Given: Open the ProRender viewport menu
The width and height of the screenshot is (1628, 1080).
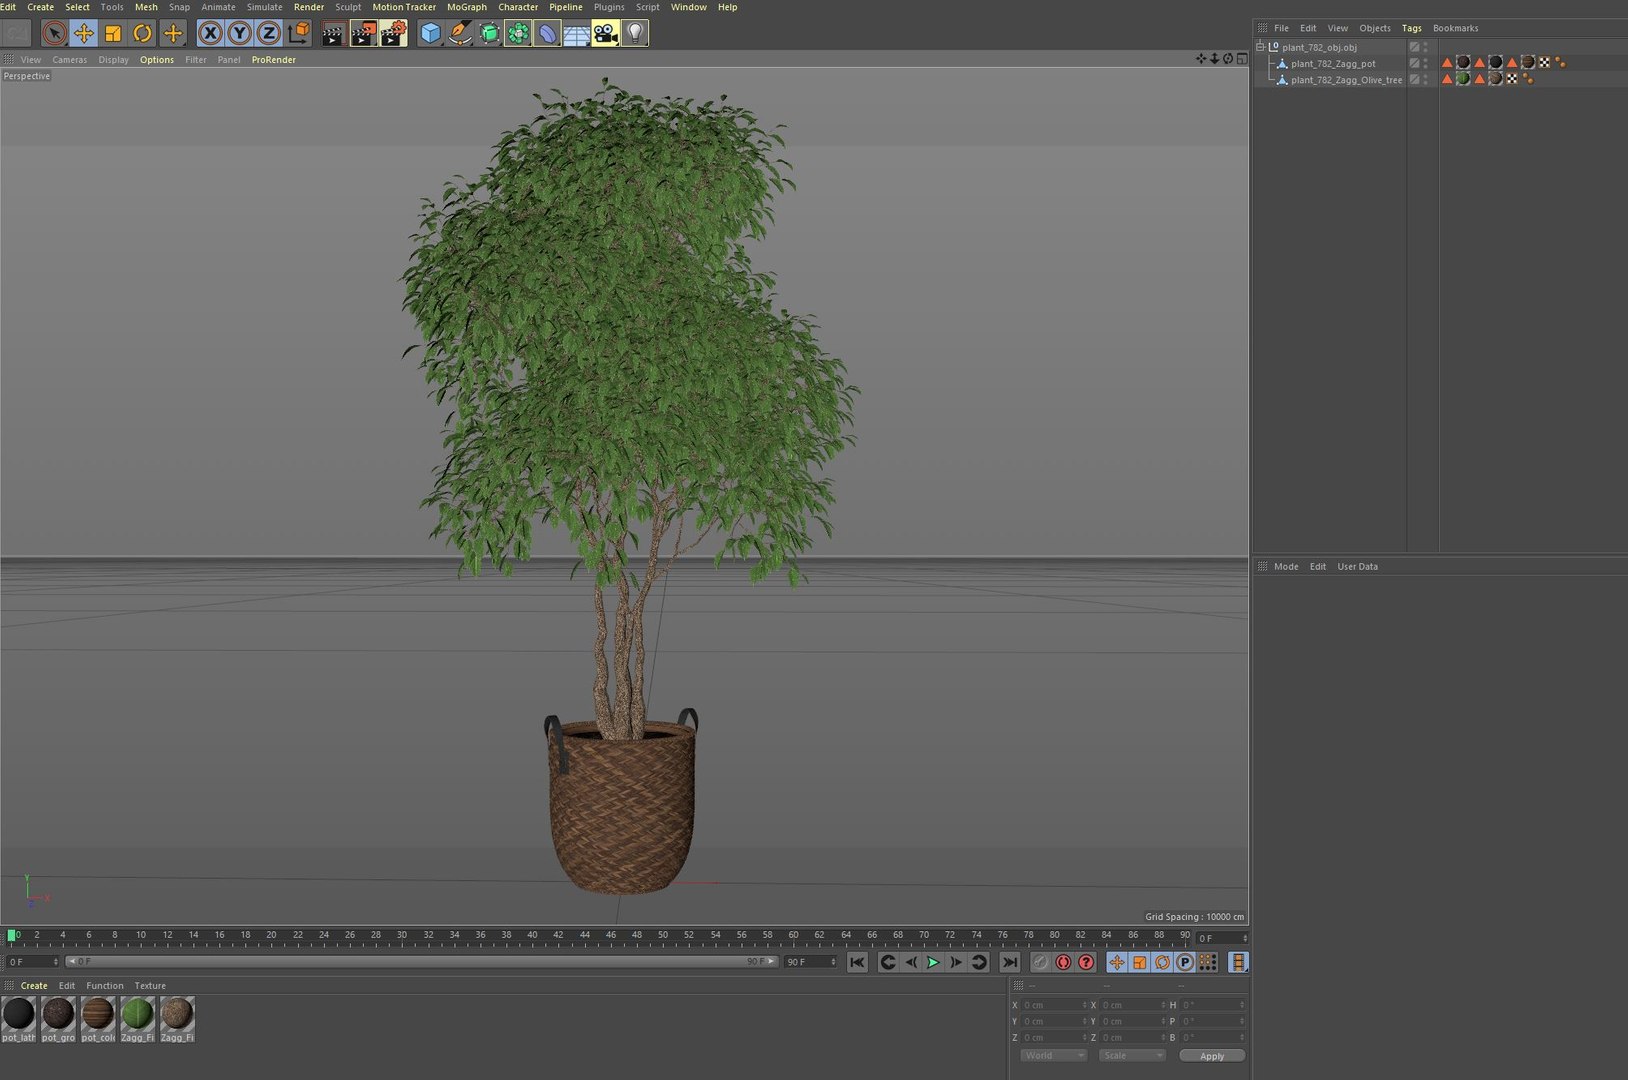Looking at the screenshot, I should click(x=274, y=60).
